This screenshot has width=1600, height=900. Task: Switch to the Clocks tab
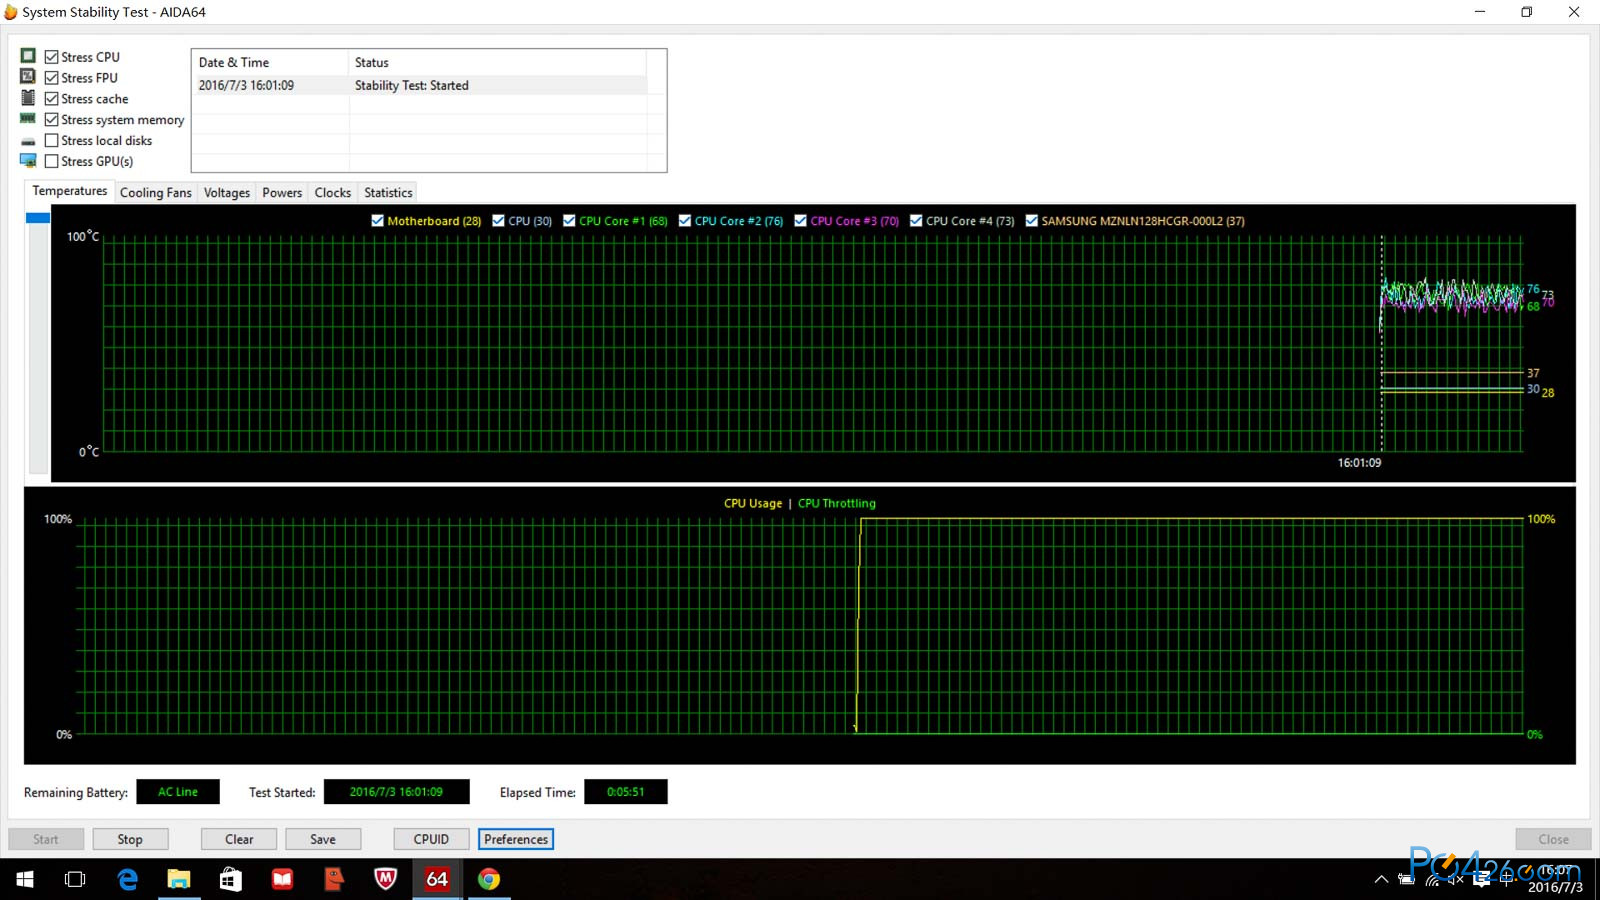coord(332,193)
